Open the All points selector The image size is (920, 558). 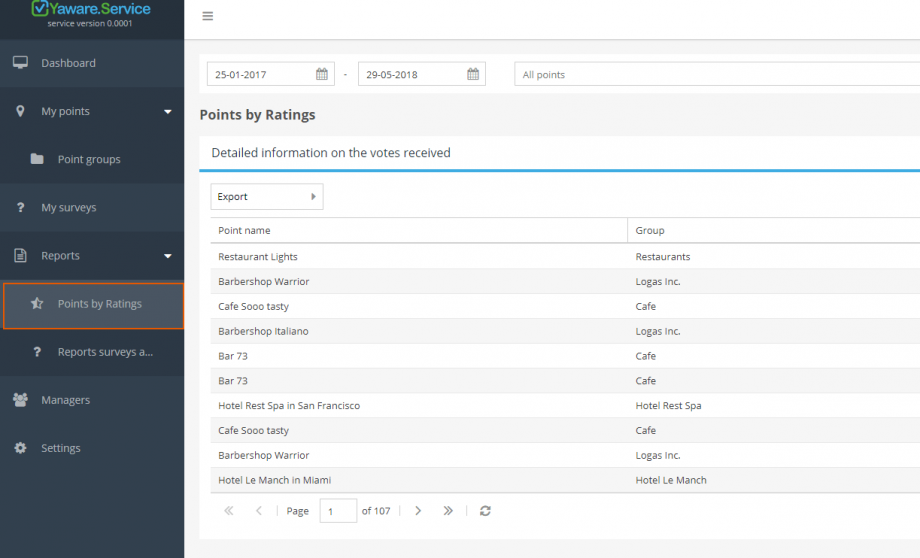717,75
